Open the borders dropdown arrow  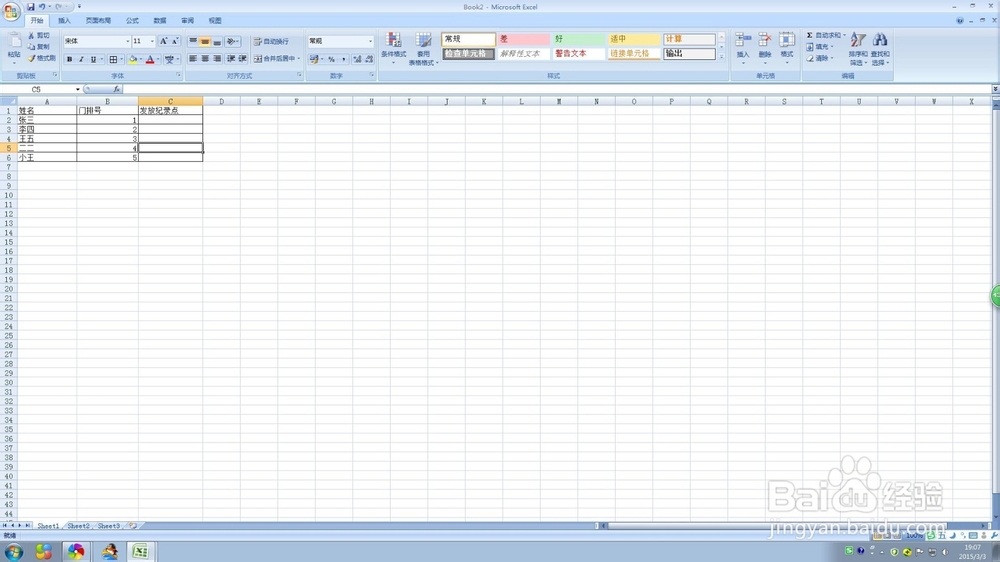[x=121, y=59]
